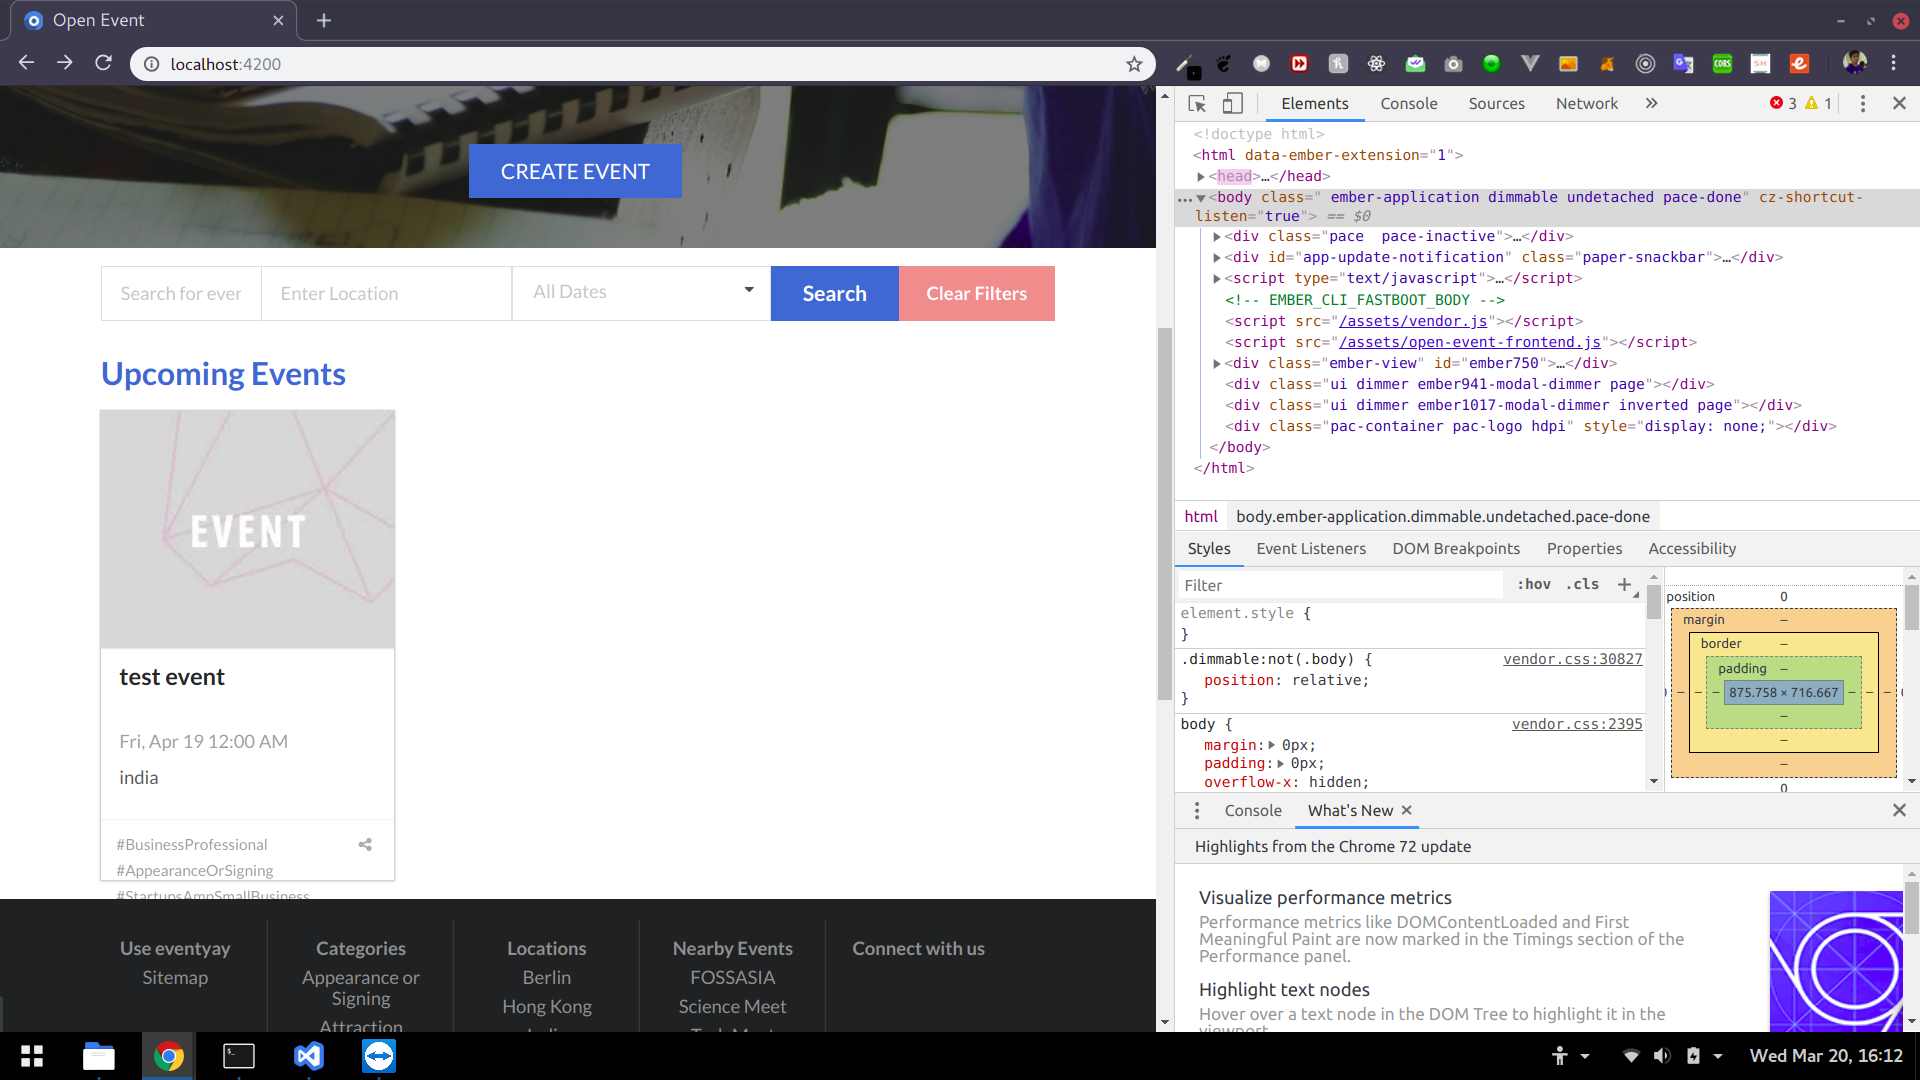
Task: Open the /assets/open-event-frontend.js link
Action: tap(1470, 342)
